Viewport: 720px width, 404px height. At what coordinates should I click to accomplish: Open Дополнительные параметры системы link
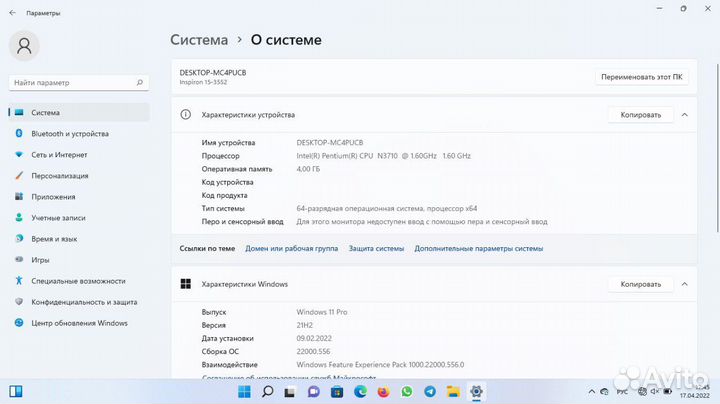(478, 248)
